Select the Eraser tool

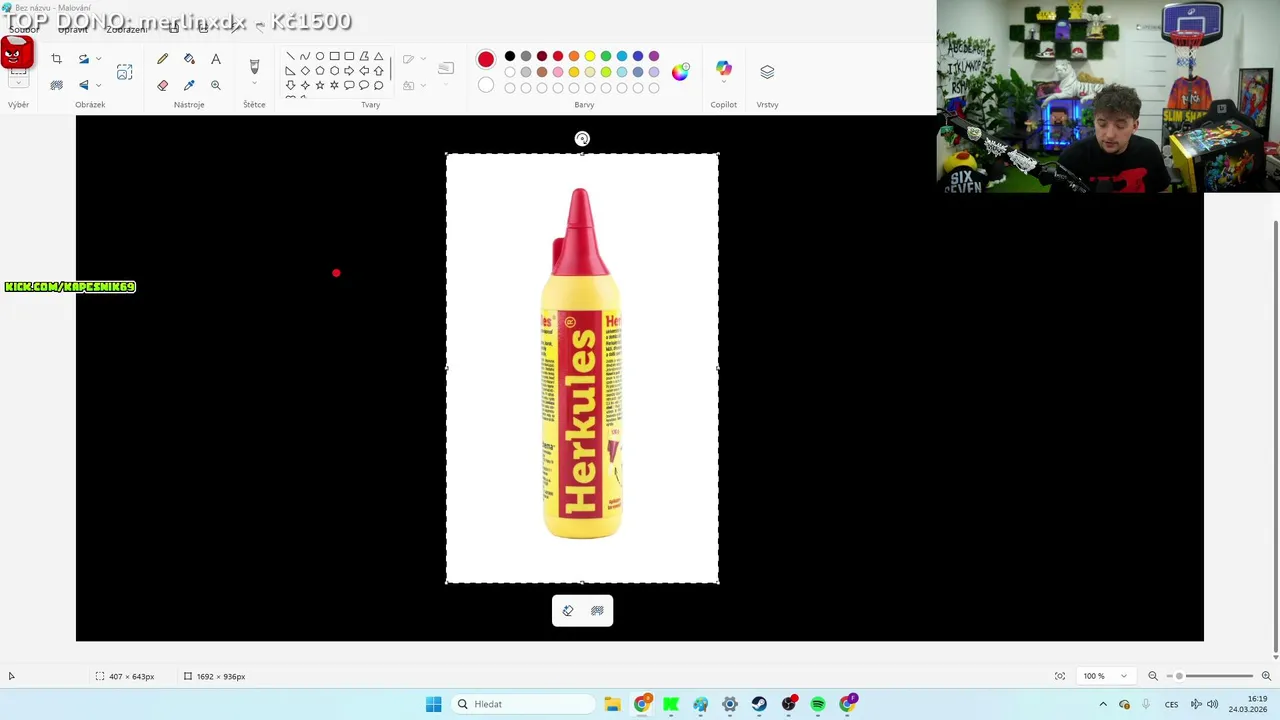point(162,85)
